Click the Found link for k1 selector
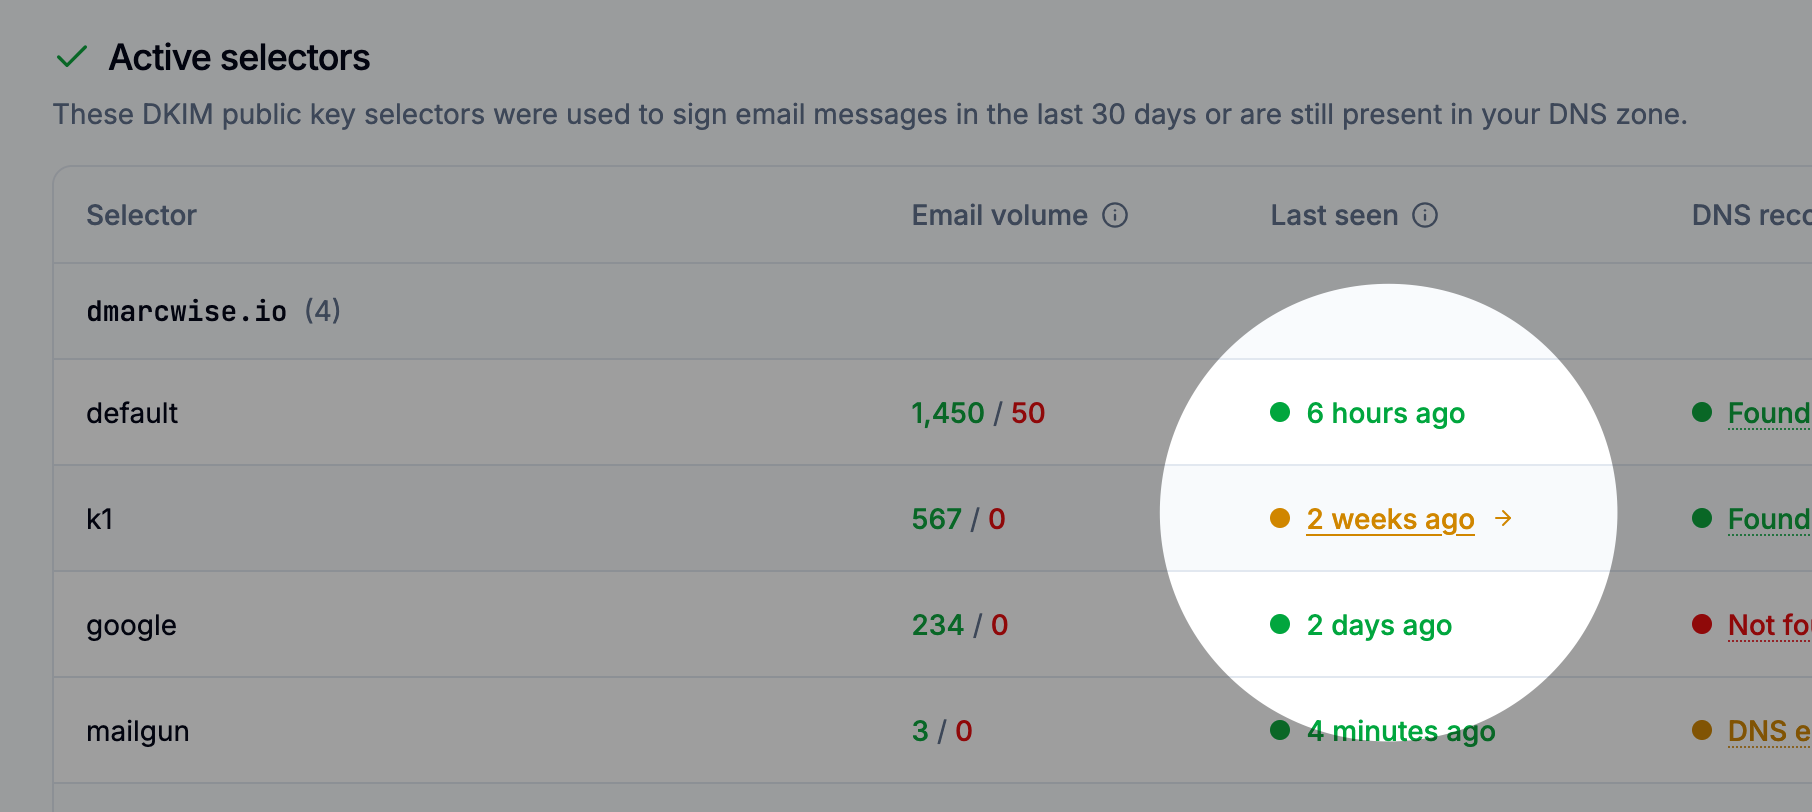 pos(1768,519)
